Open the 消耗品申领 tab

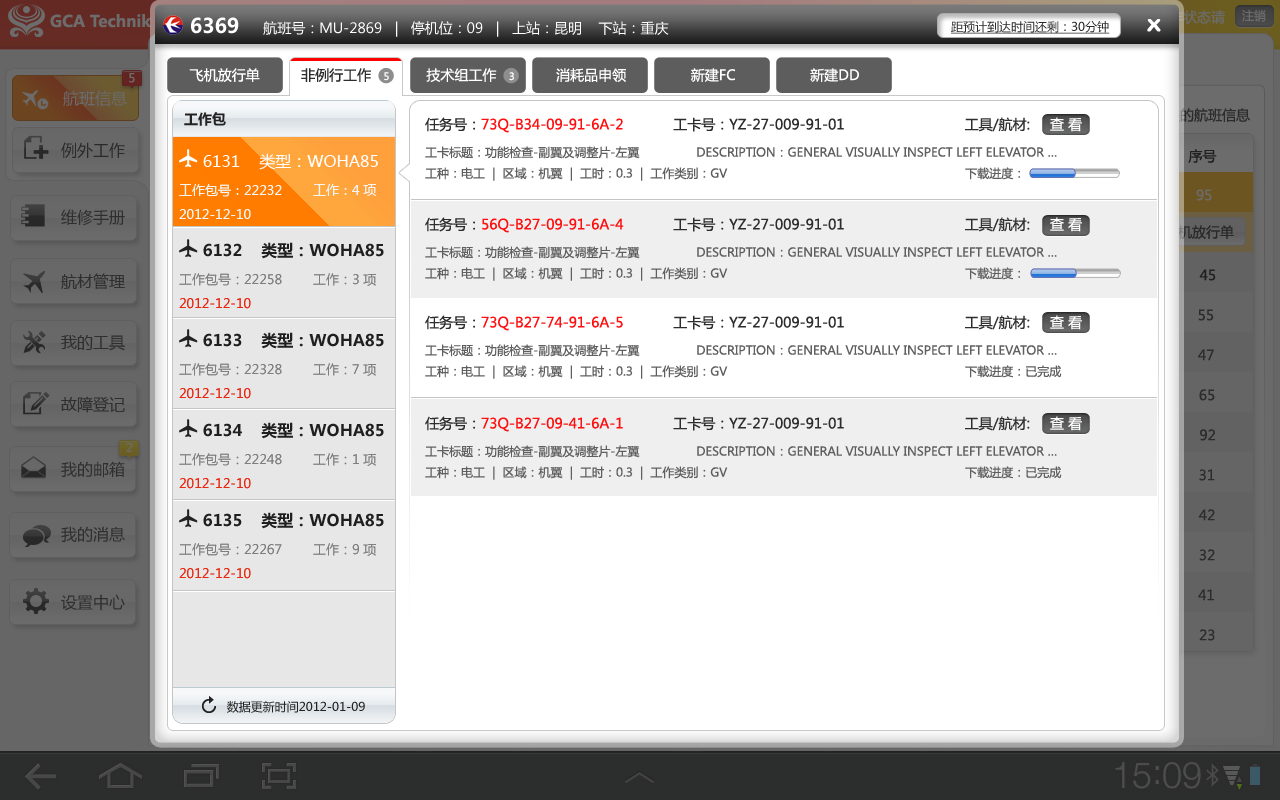(x=590, y=76)
